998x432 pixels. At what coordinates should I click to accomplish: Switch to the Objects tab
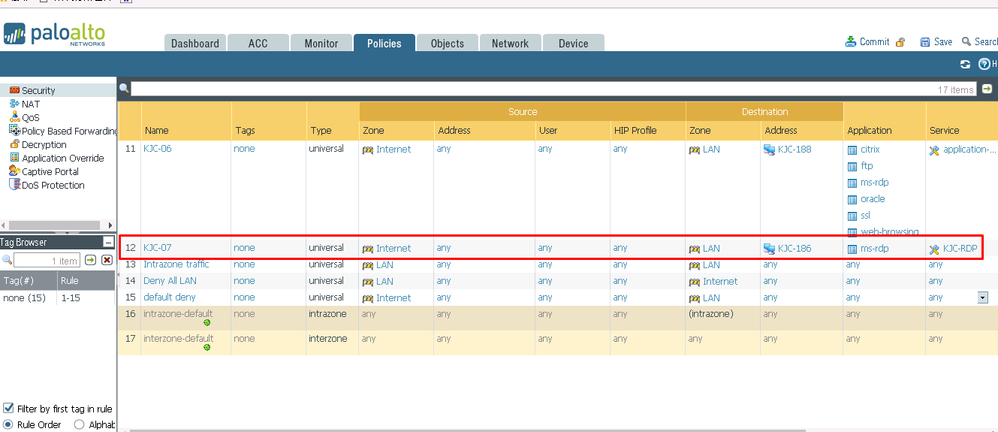coord(447,43)
